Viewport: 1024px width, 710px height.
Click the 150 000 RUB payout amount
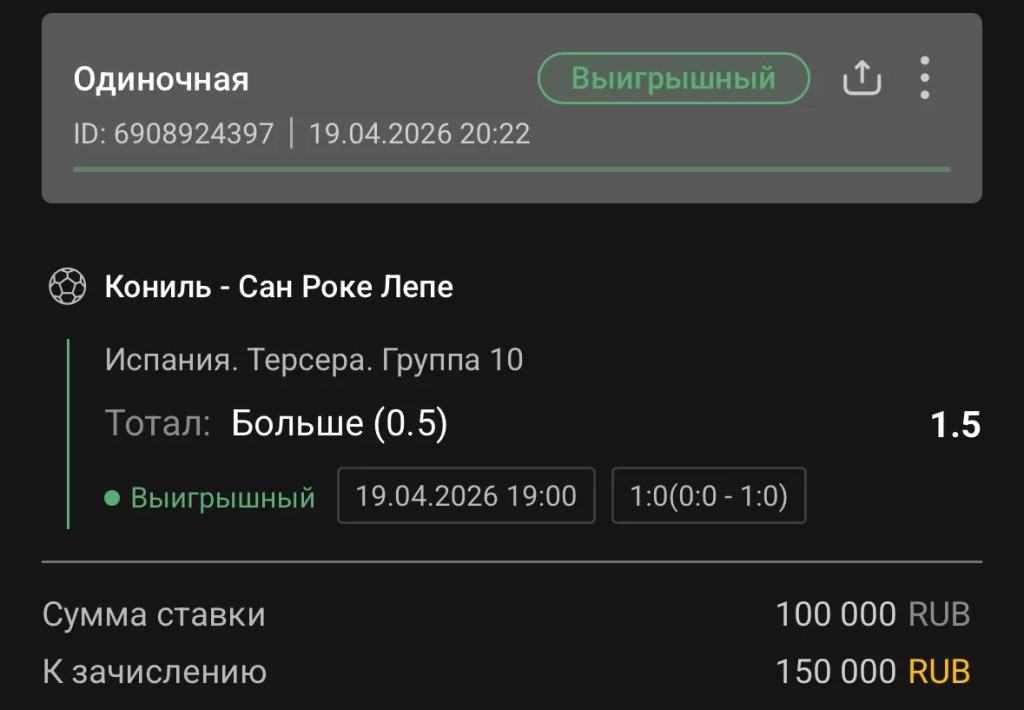pos(872,672)
